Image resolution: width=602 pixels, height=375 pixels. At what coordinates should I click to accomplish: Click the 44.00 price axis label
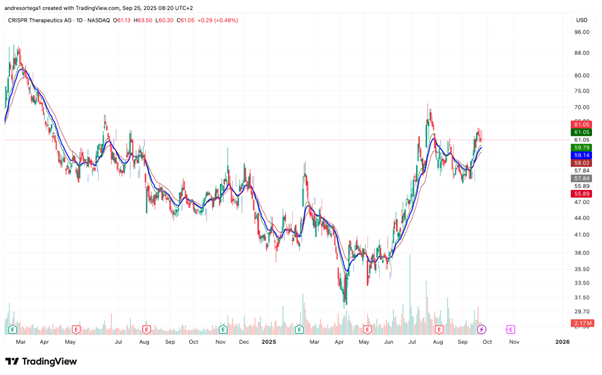click(582, 218)
